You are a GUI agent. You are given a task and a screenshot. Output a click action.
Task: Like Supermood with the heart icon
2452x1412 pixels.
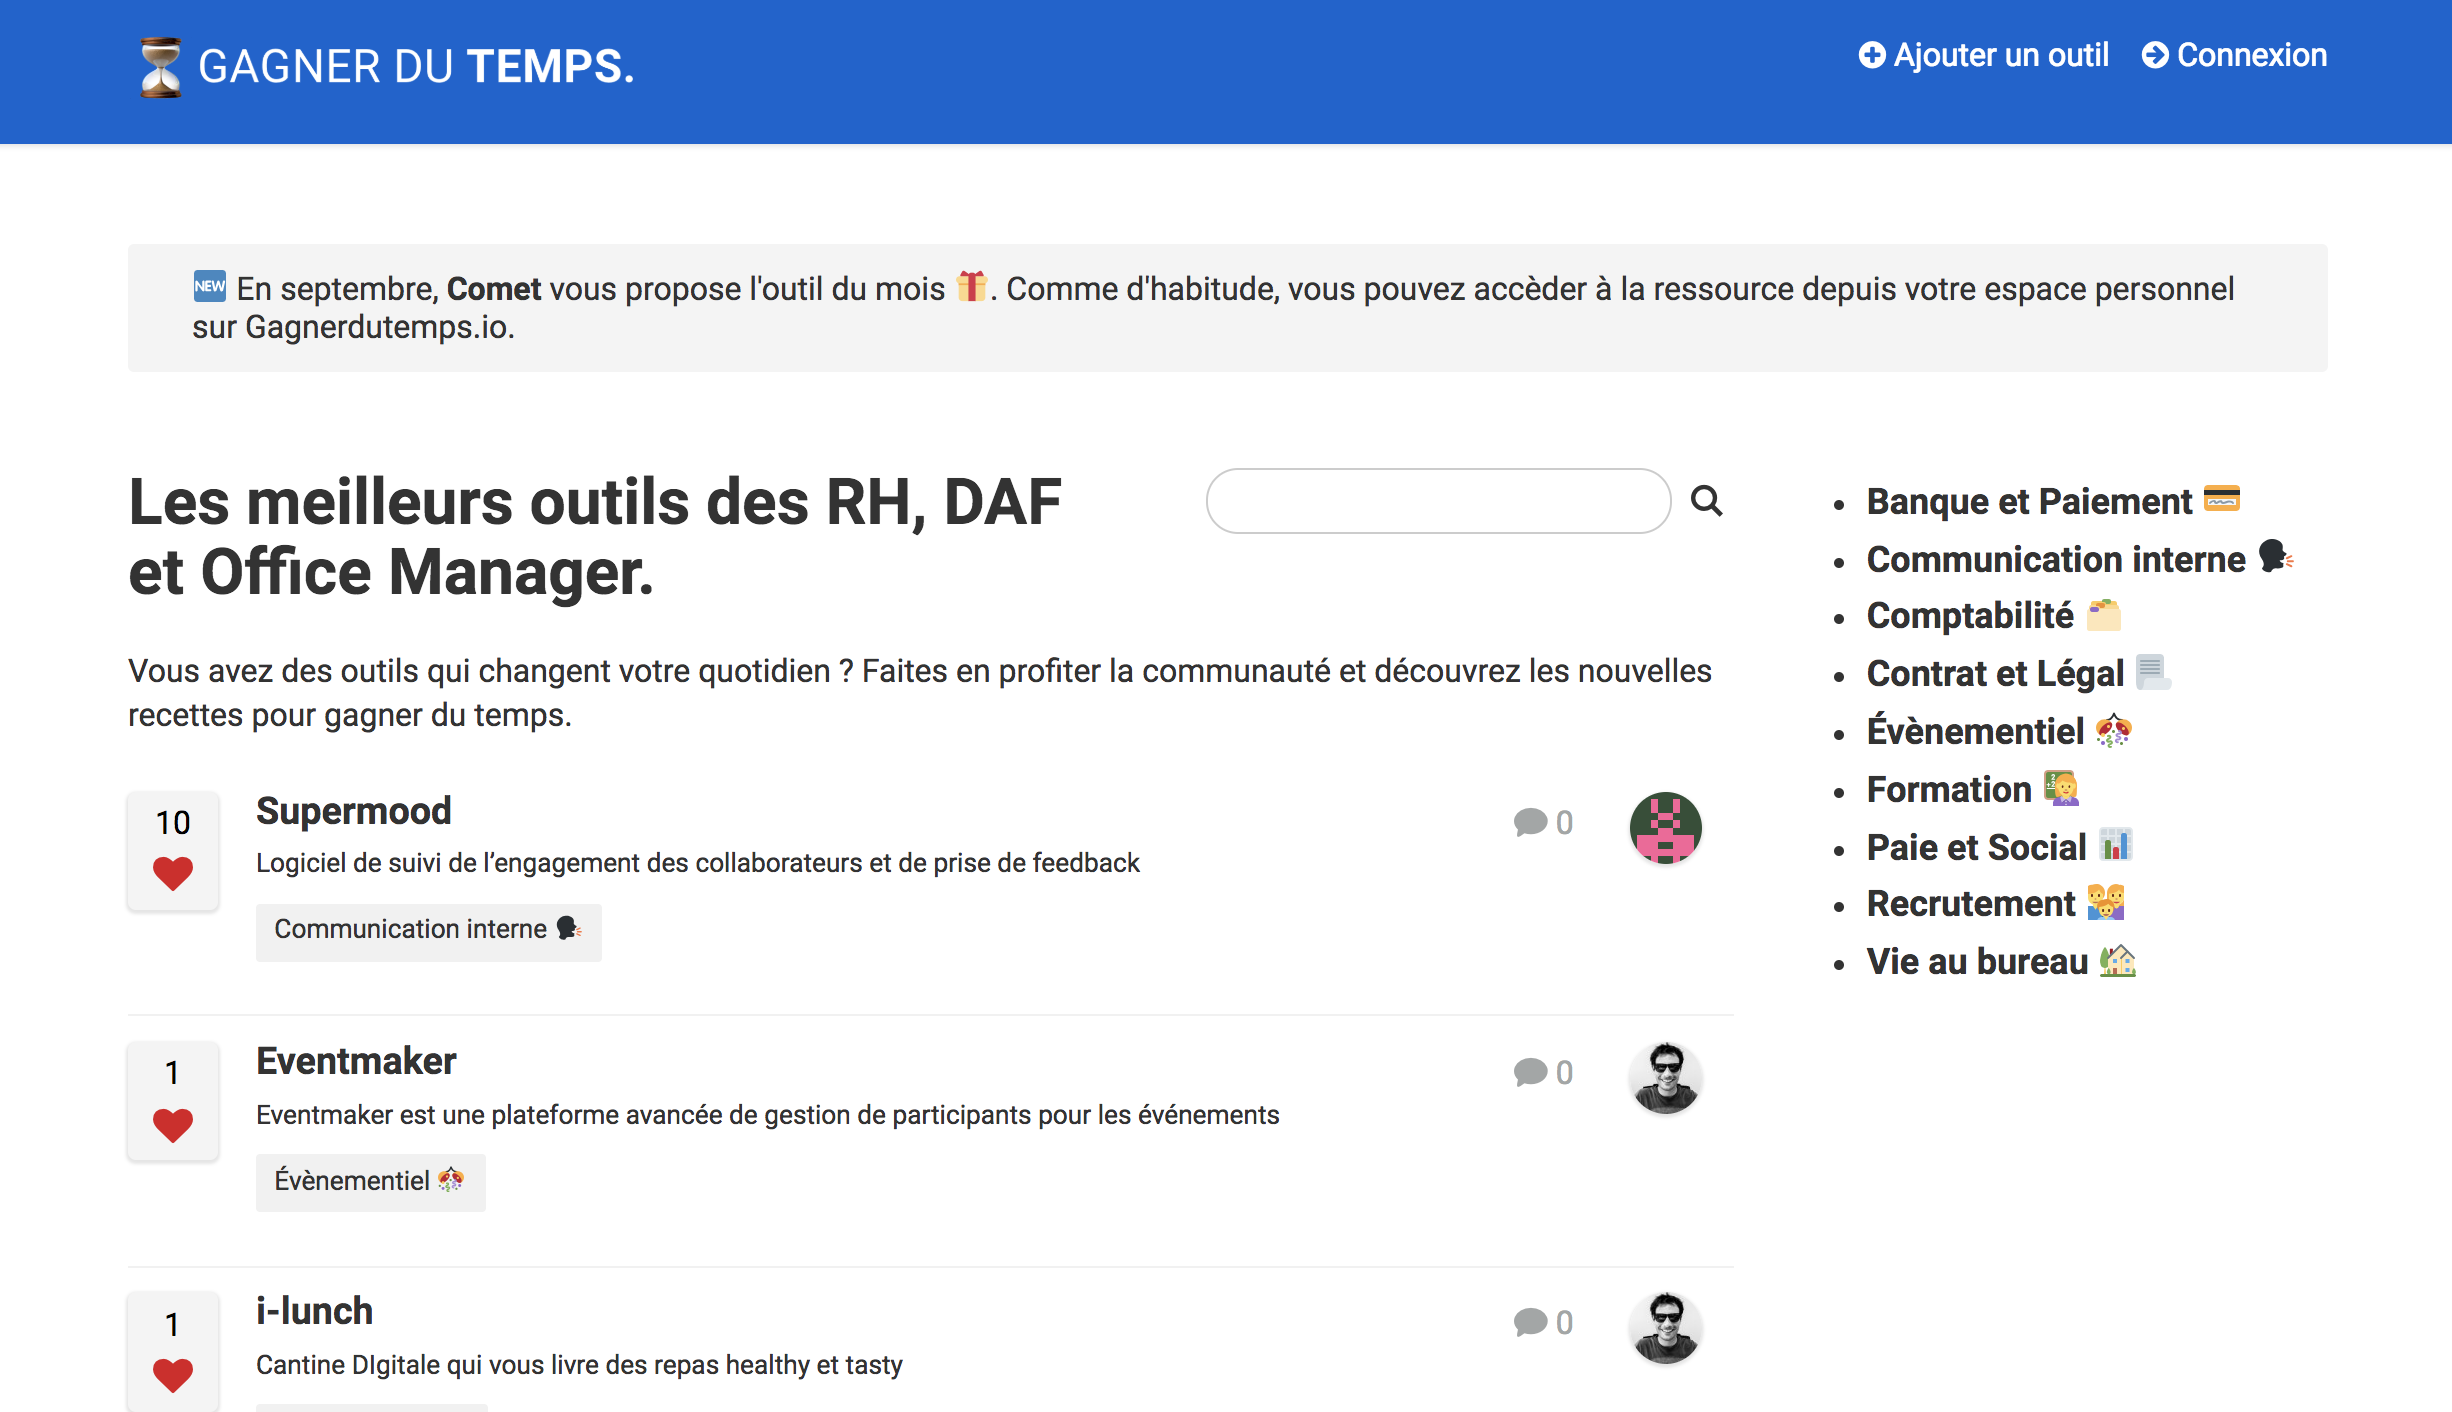(x=172, y=873)
